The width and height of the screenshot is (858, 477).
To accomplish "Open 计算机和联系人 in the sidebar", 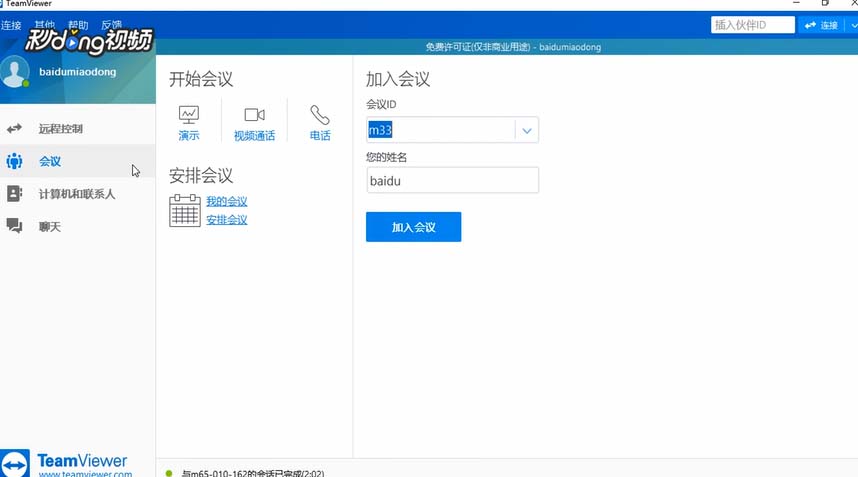I will [78, 194].
